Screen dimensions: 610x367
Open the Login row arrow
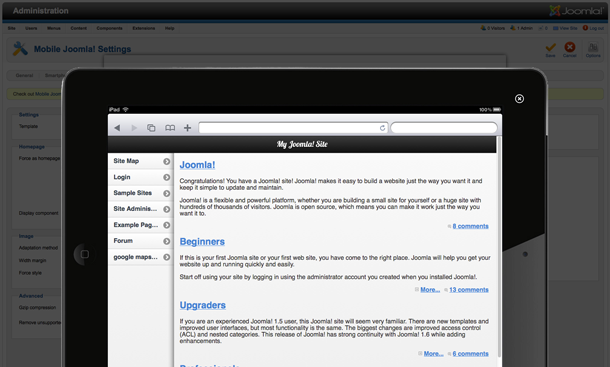(167, 177)
